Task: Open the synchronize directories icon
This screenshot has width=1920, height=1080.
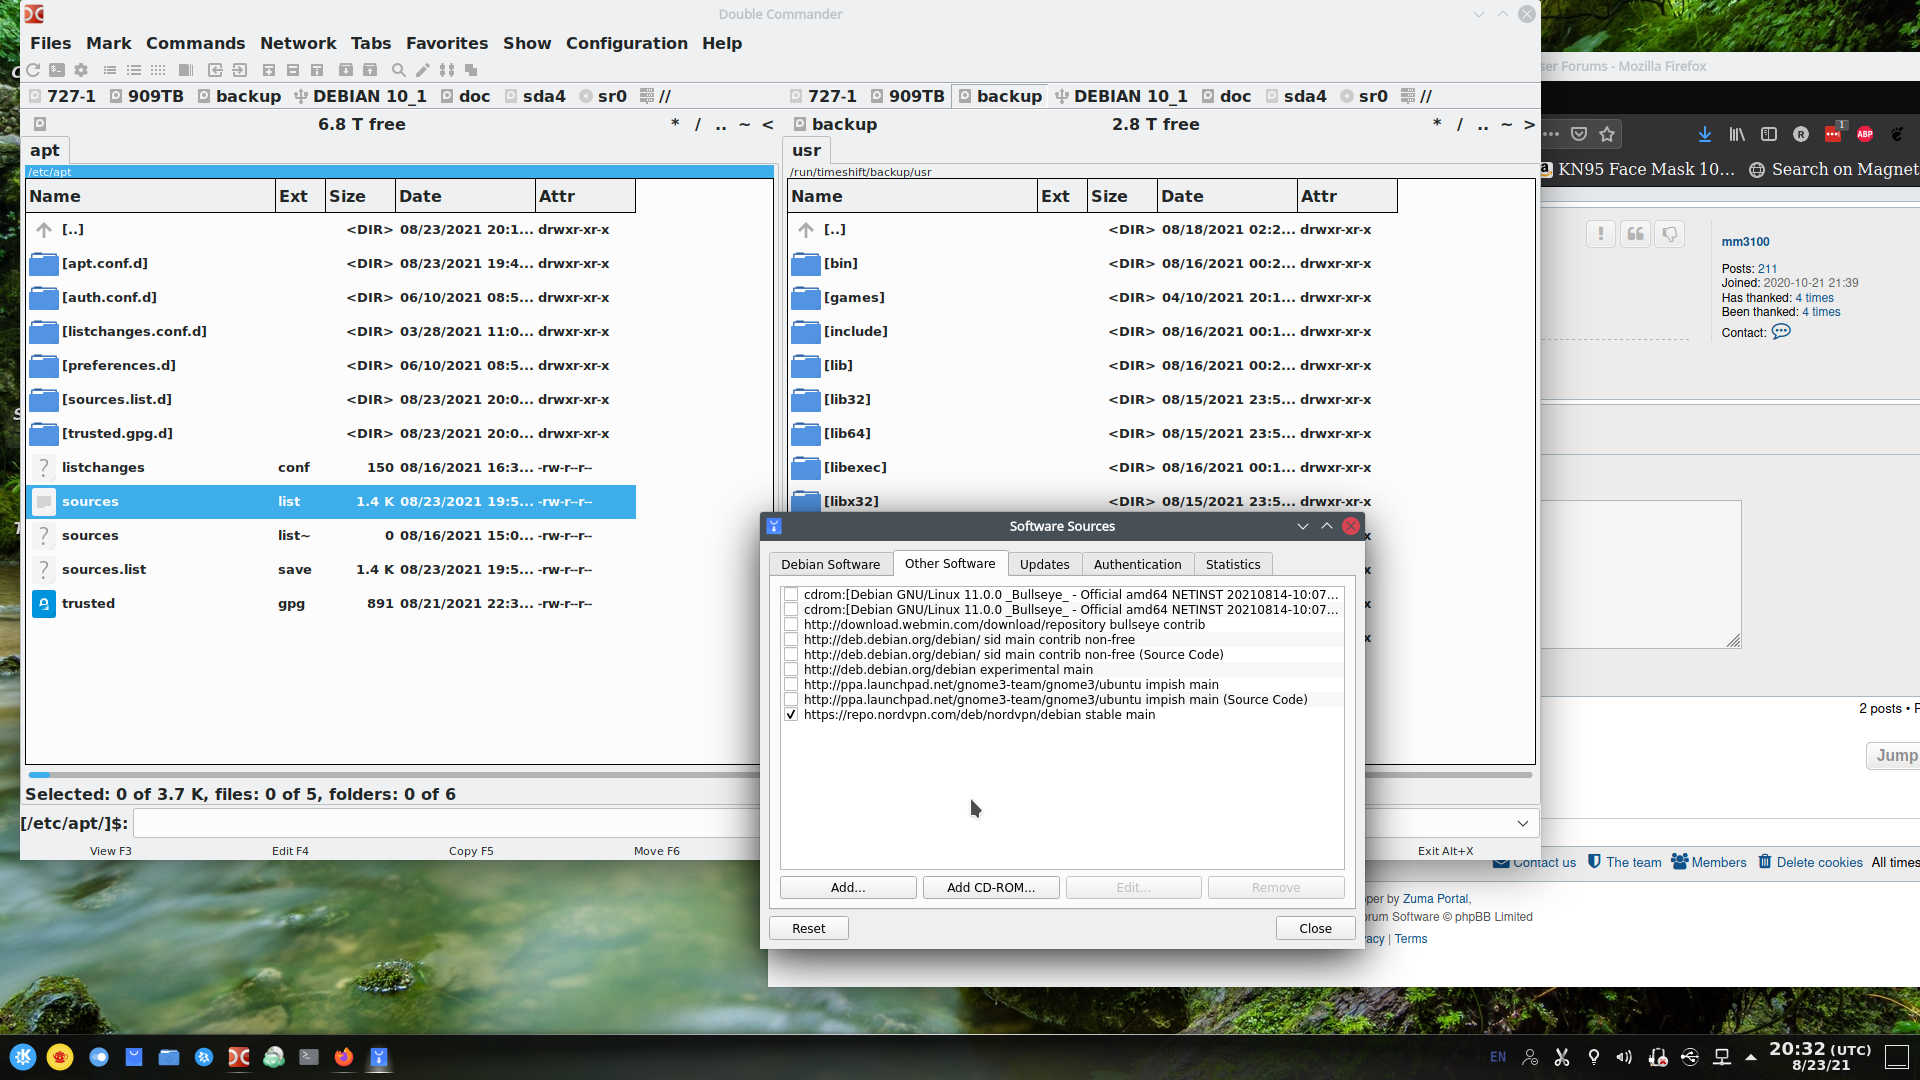Action: pyautogui.click(x=447, y=70)
